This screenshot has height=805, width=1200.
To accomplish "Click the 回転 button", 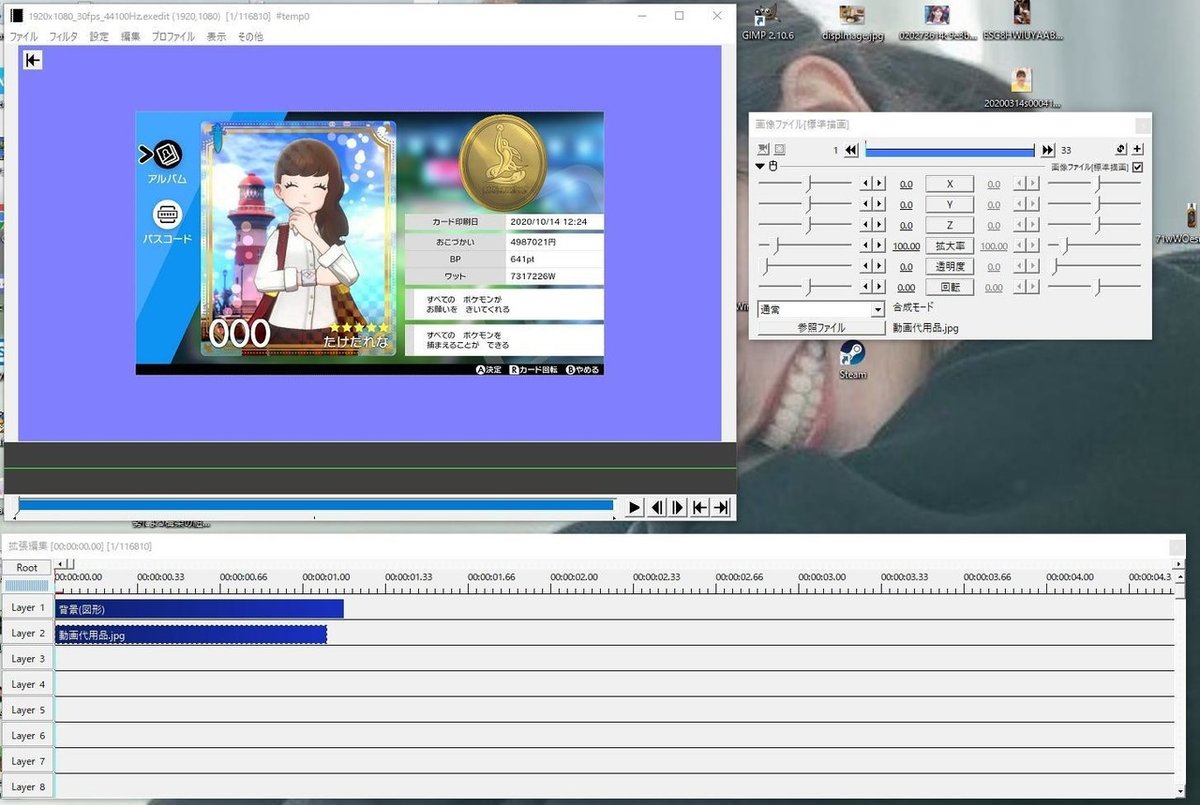I will (x=949, y=287).
